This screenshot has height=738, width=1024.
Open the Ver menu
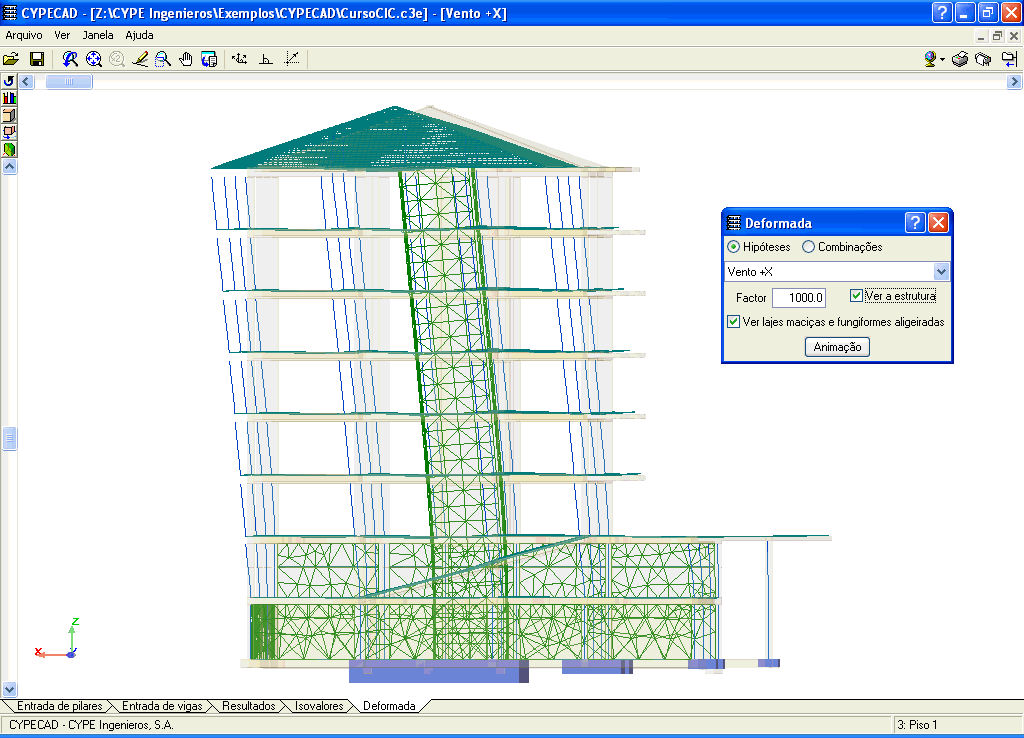click(62, 35)
